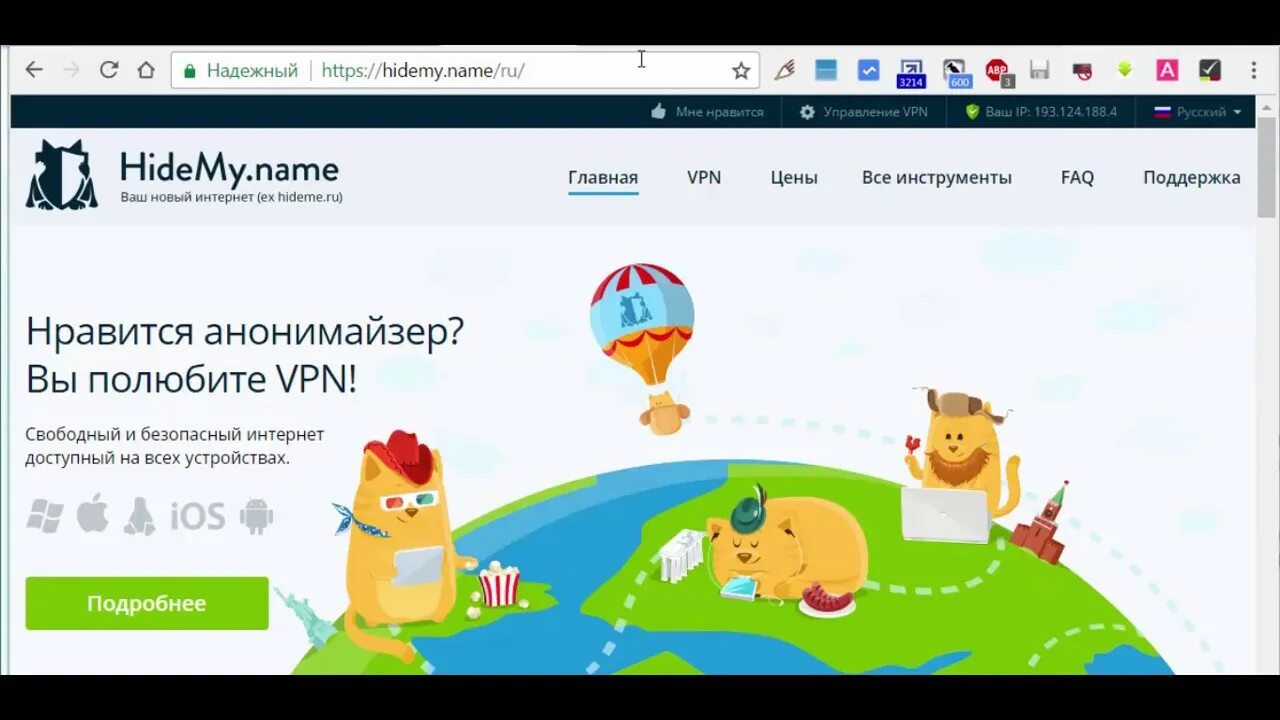Click the floppy disk save extension icon
This screenshot has height=720, width=1280.
tap(1040, 70)
